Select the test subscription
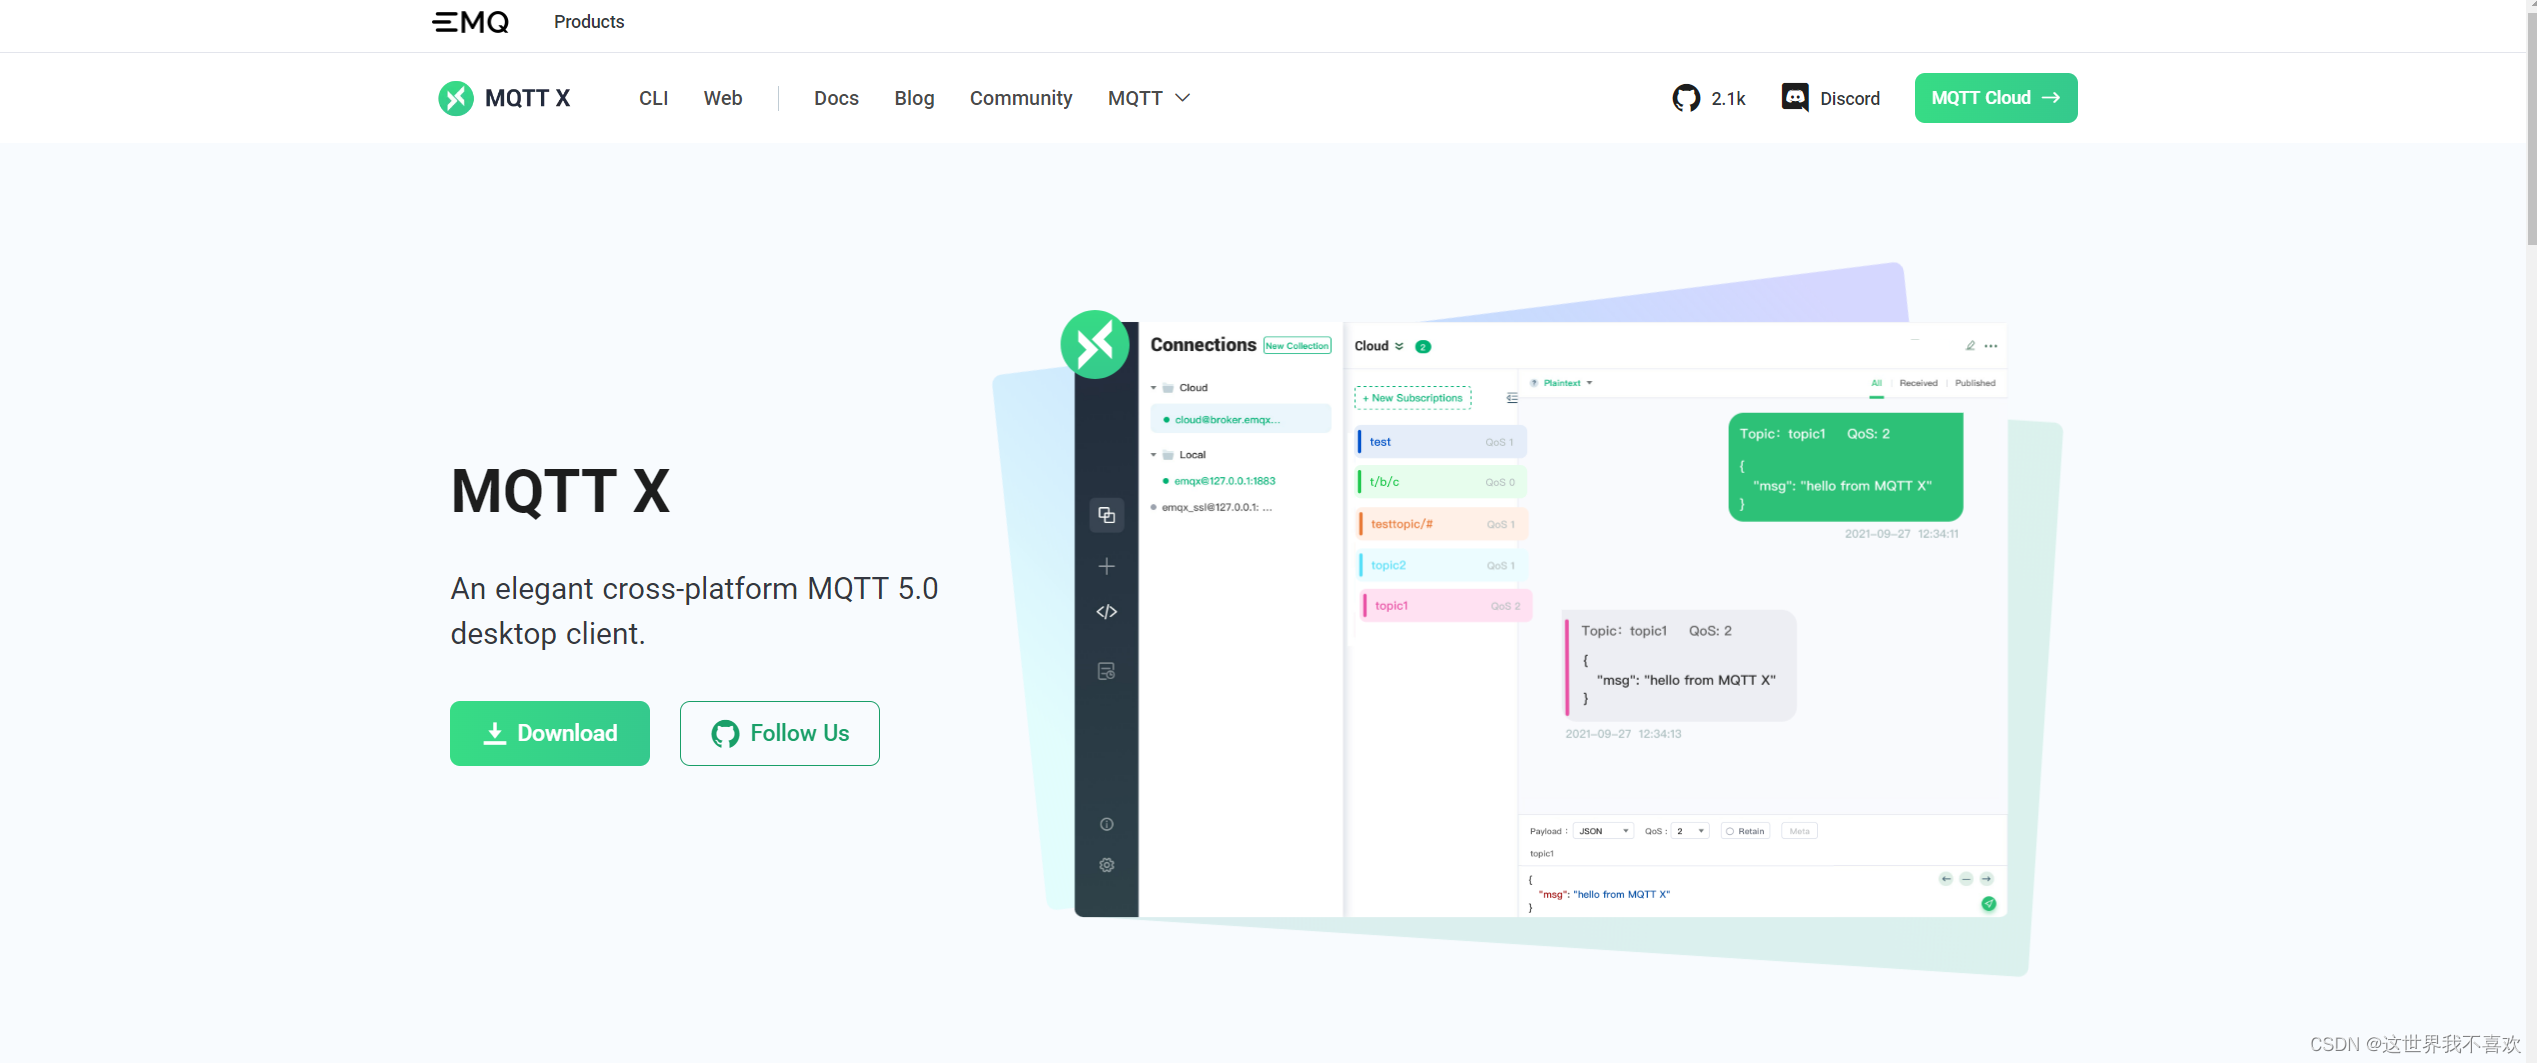 pyautogui.click(x=1441, y=442)
